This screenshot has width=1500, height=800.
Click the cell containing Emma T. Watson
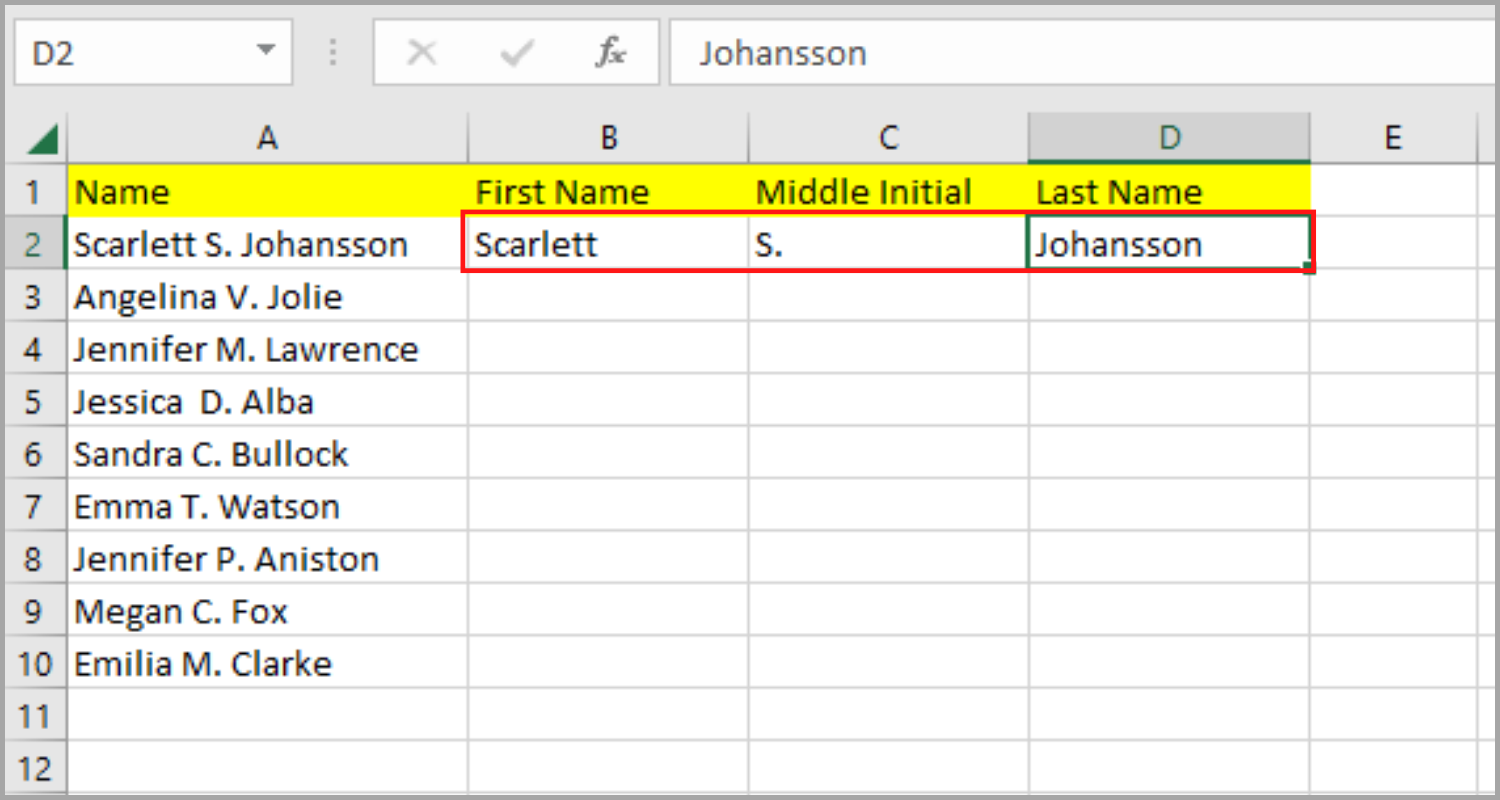[x=267, y=506]
